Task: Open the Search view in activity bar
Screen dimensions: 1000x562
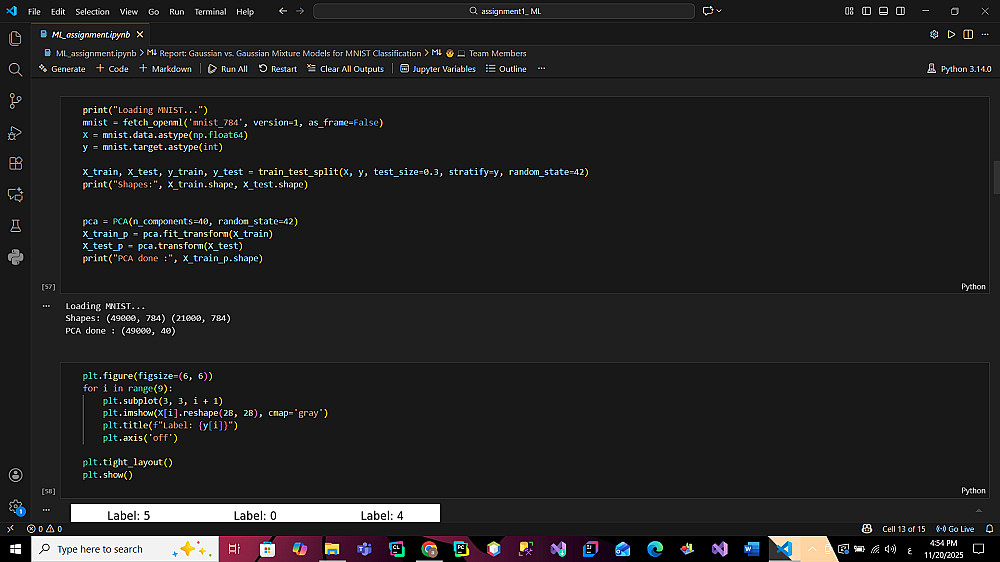Action: (15, 70)
